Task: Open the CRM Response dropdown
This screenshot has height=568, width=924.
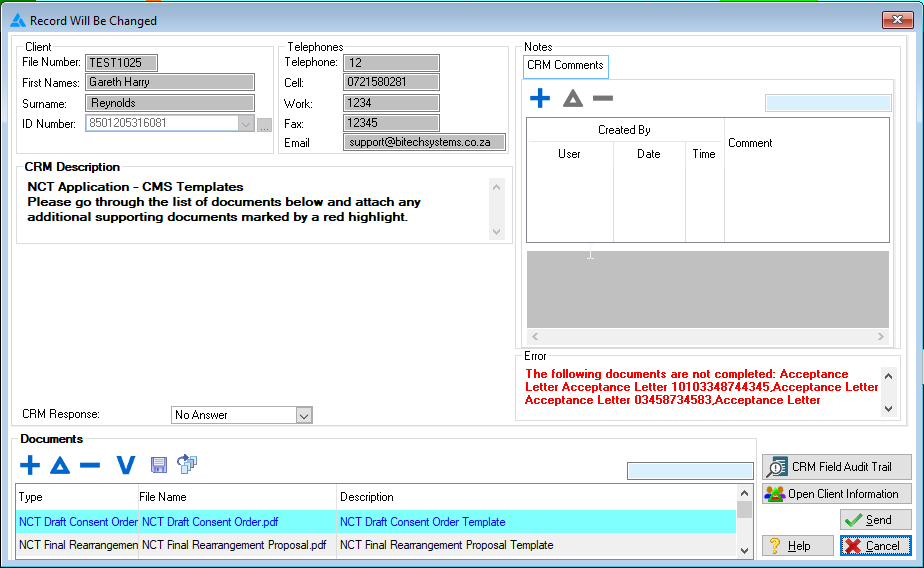Action: [304, 415]
